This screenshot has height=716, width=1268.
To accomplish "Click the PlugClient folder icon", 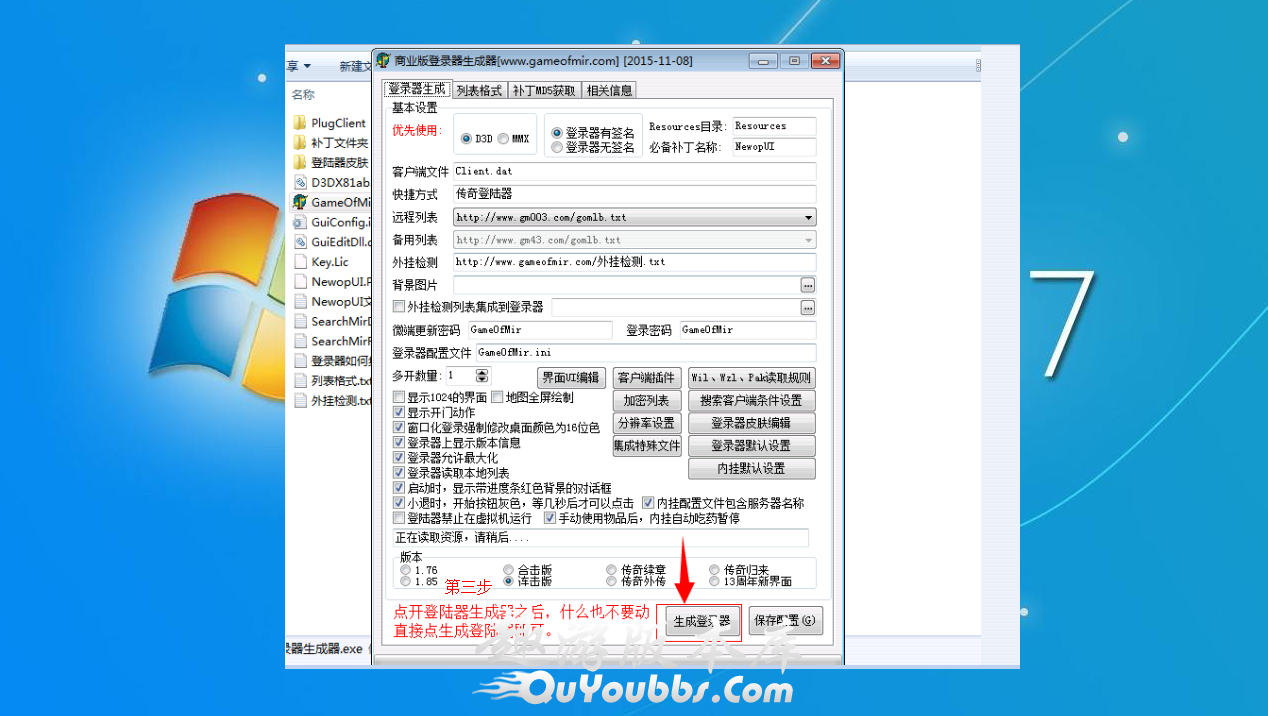I will tap(300, 123).
